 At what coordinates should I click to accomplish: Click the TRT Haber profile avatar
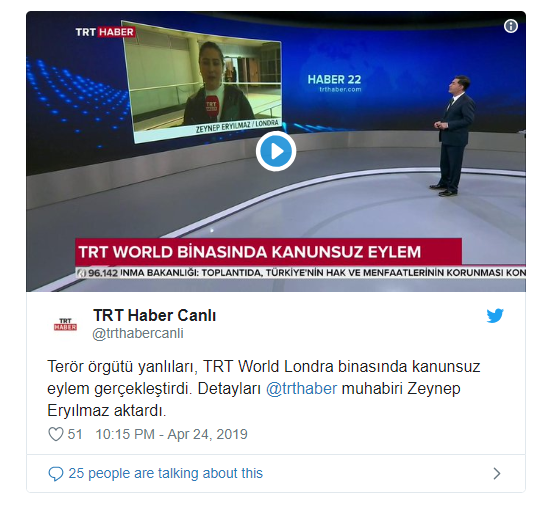pyautogui.click(x=65, y=325)
